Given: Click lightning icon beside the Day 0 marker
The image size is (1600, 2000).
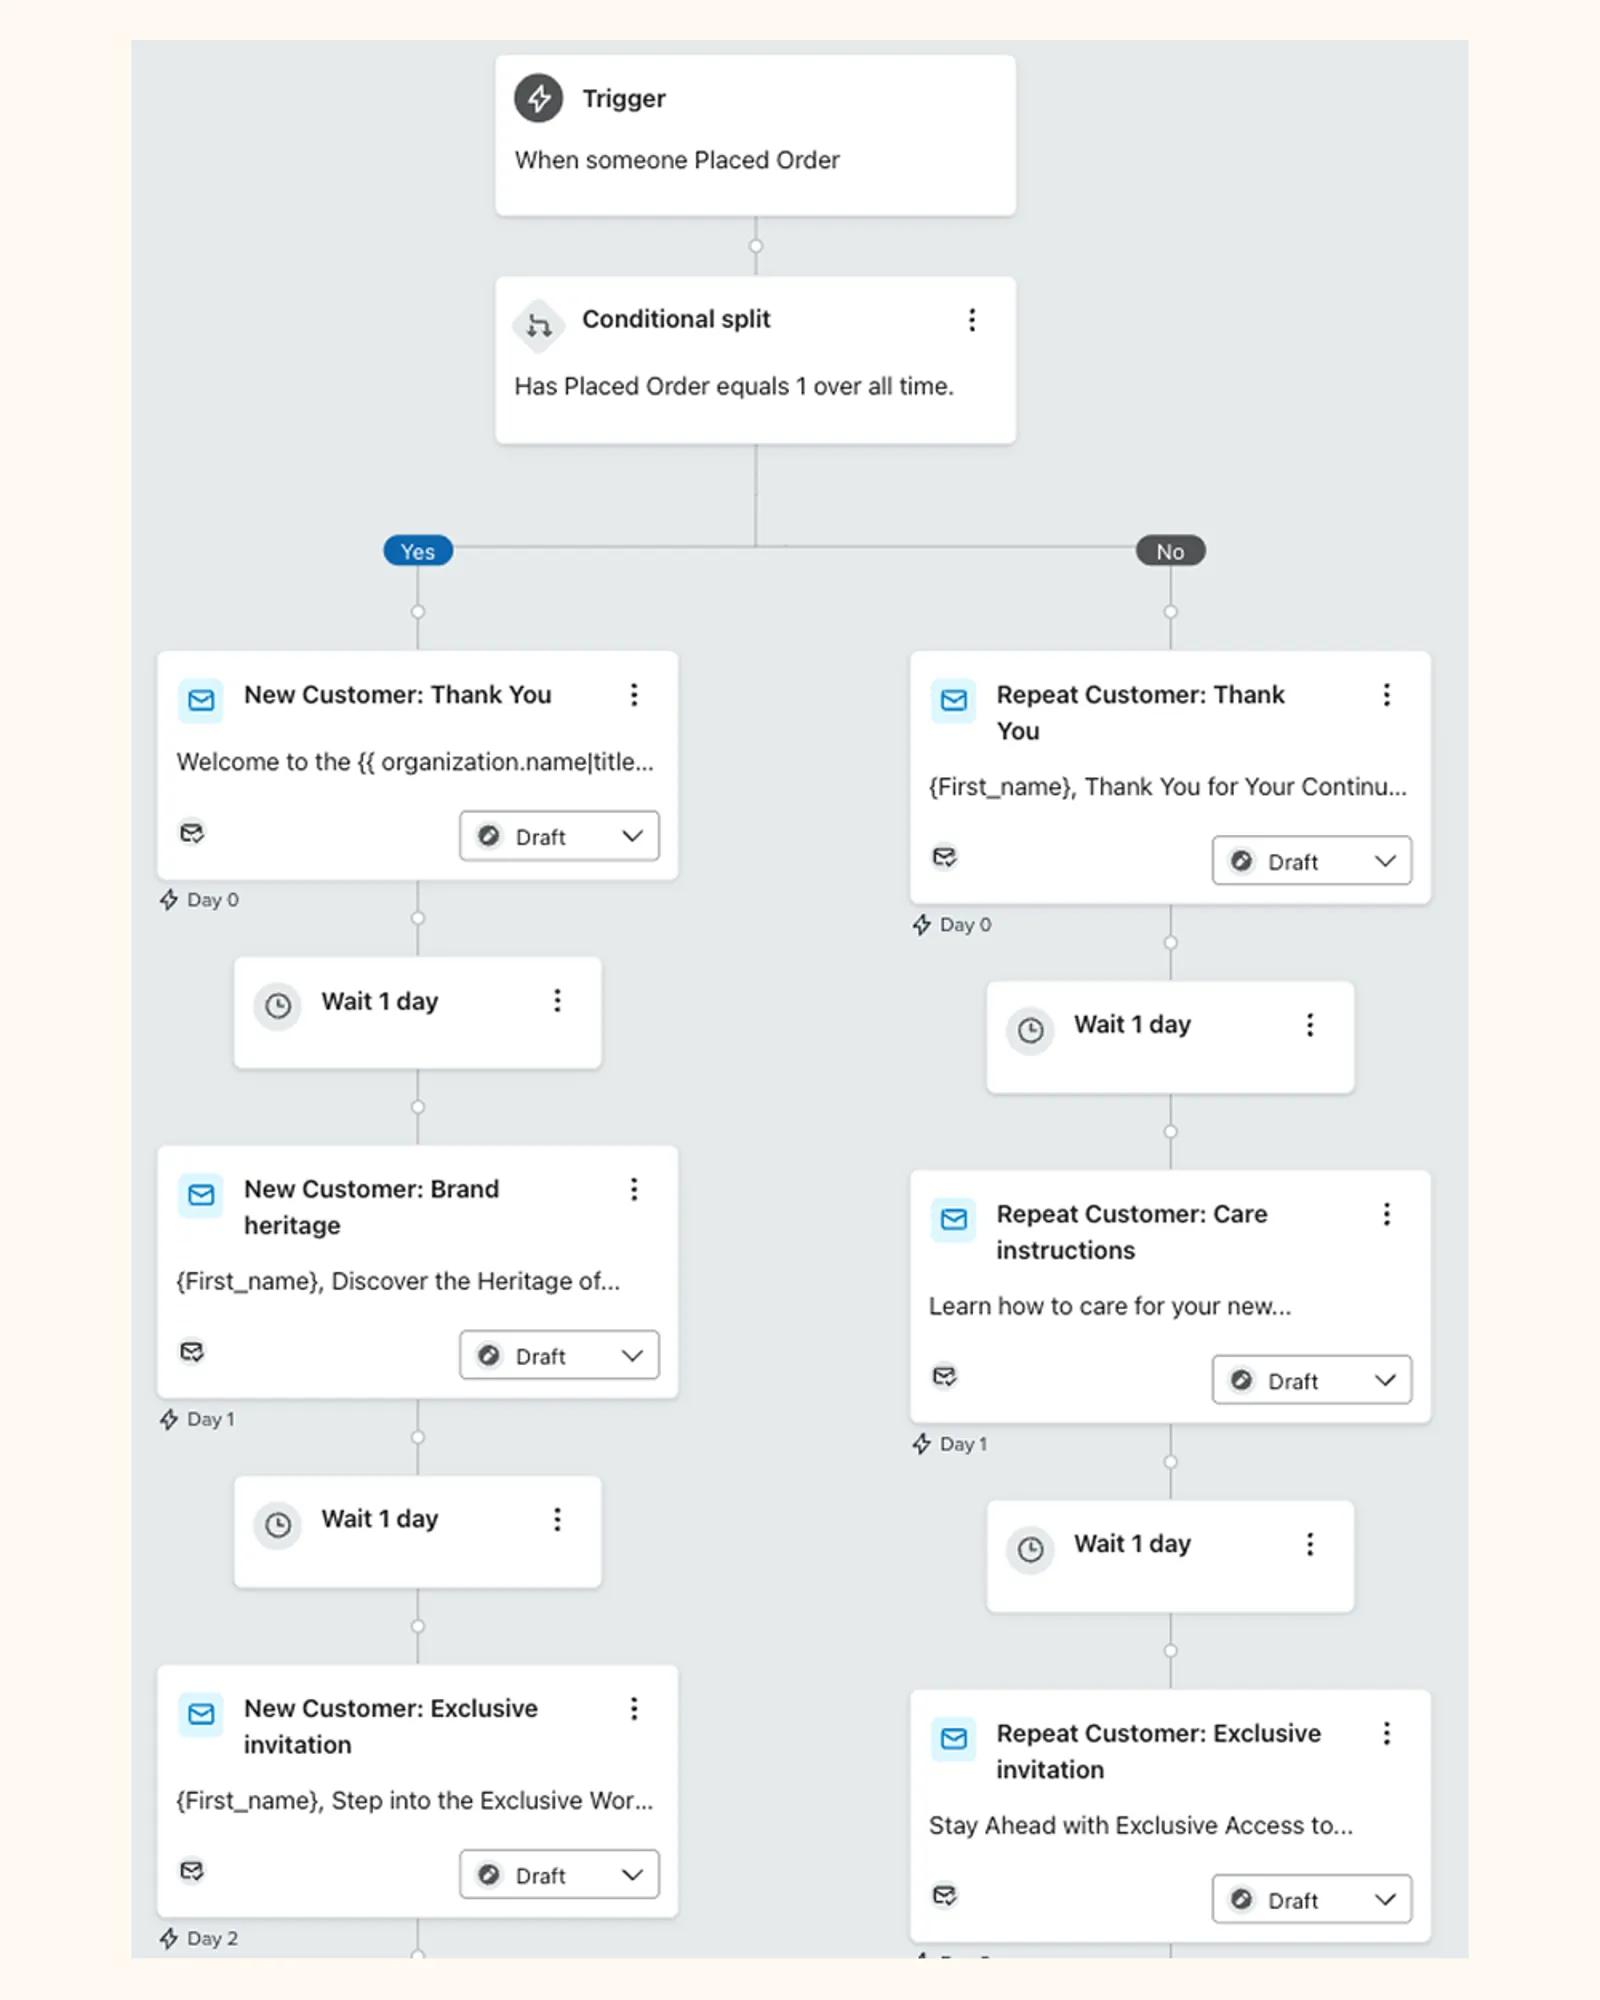Looking at the screenshot, I should tap(169, 899).
